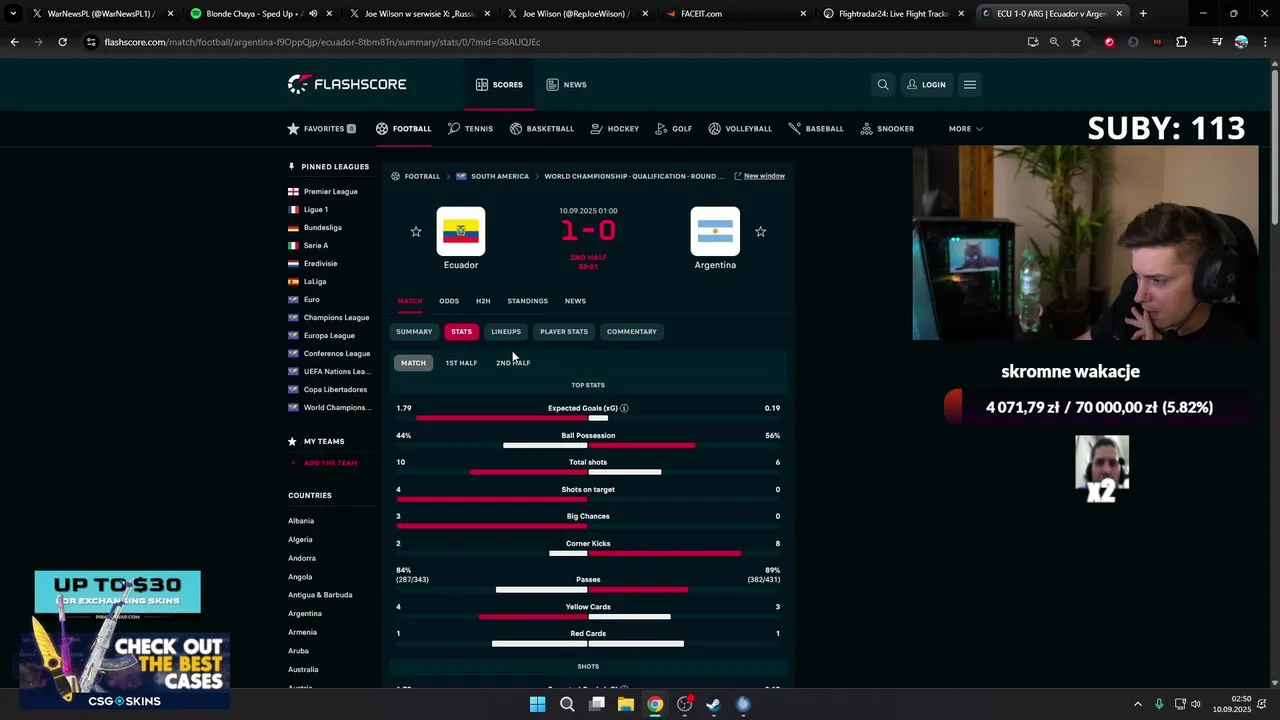
Task: Expand hidden system tray icons
Action: click(x=1137, y=704)
